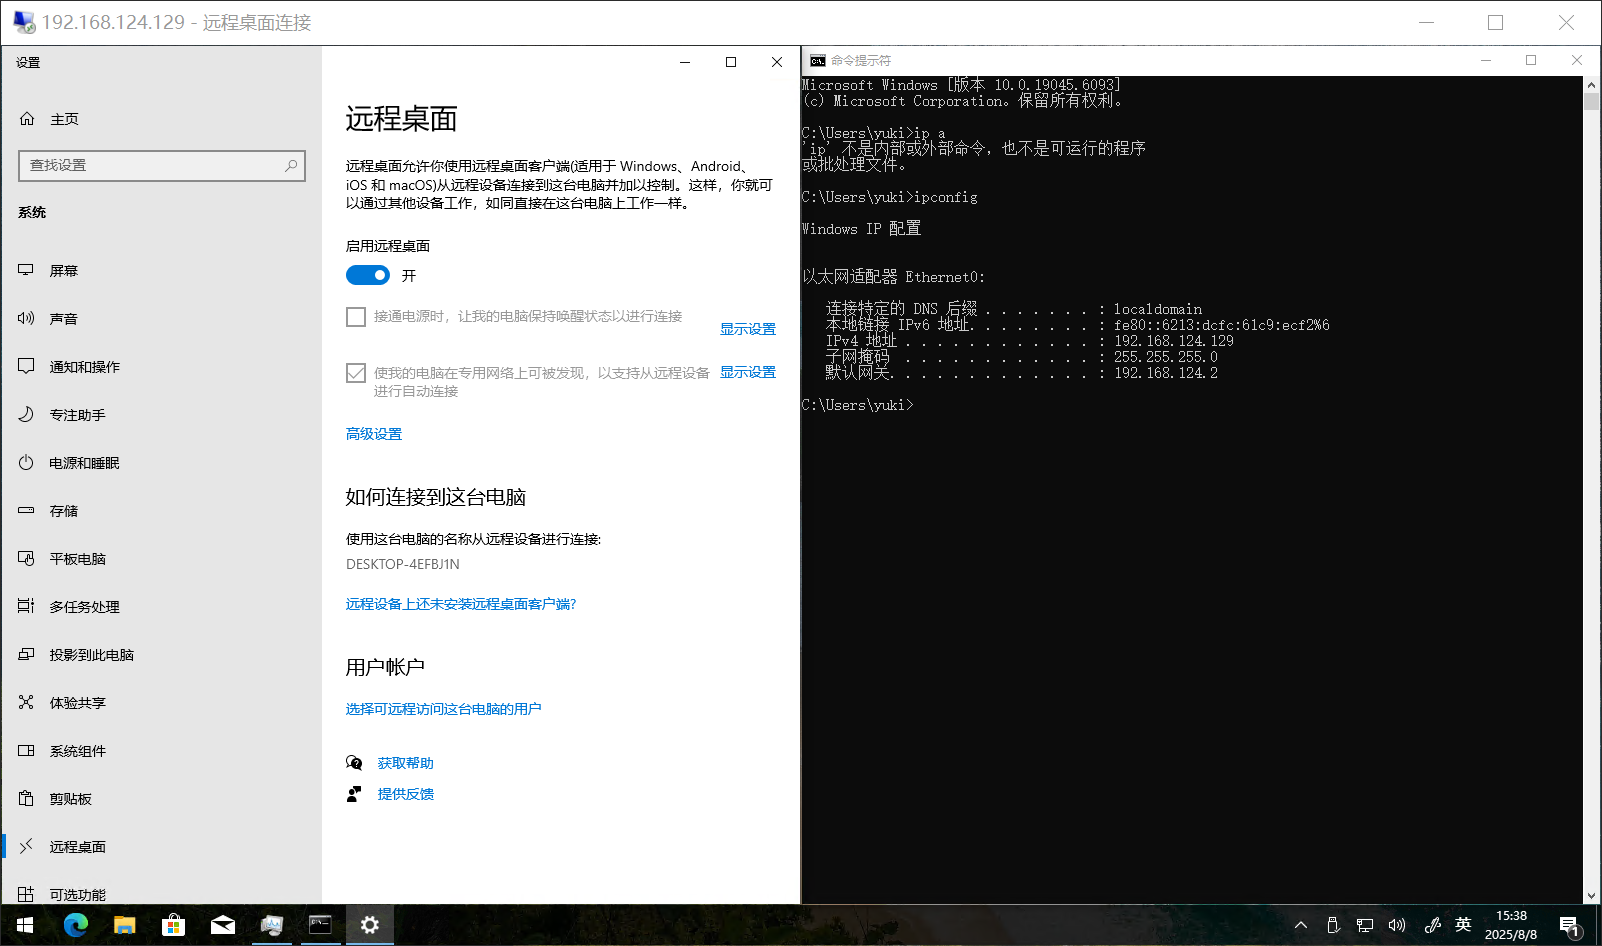Viewport: 1602px width, 946px height.
Task: Open the 高级设置 link
Action: [x=374, y=434]
